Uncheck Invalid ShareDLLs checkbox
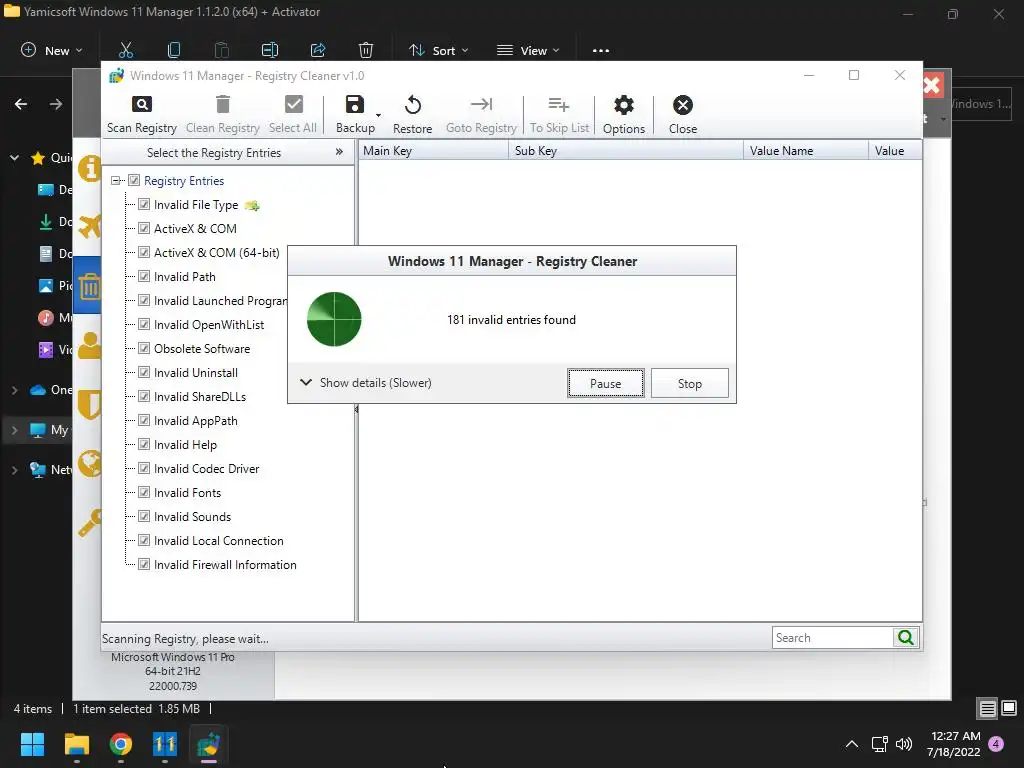 pyautogui.click(x=144, y=396)
